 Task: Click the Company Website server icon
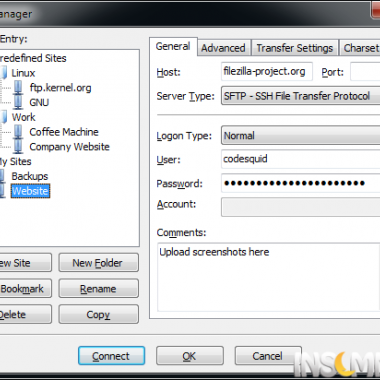coord(18,147)
